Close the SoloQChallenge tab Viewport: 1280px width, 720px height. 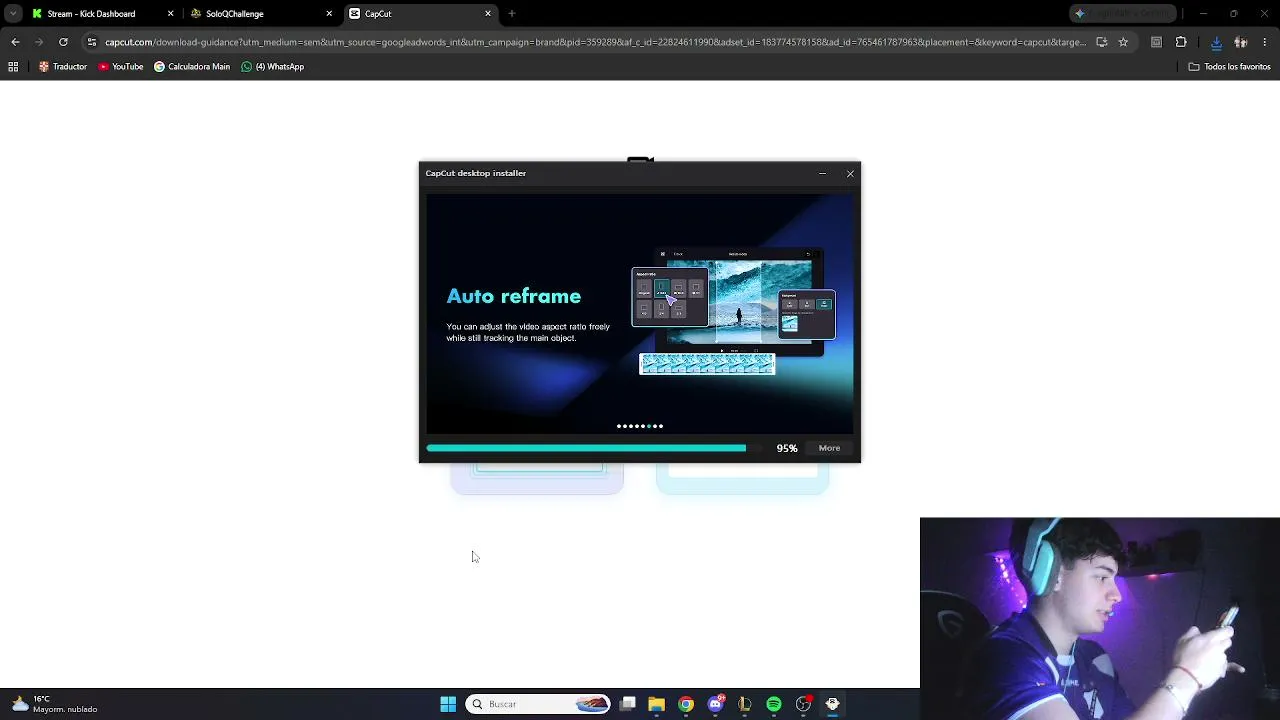click(x=329, y=14)
